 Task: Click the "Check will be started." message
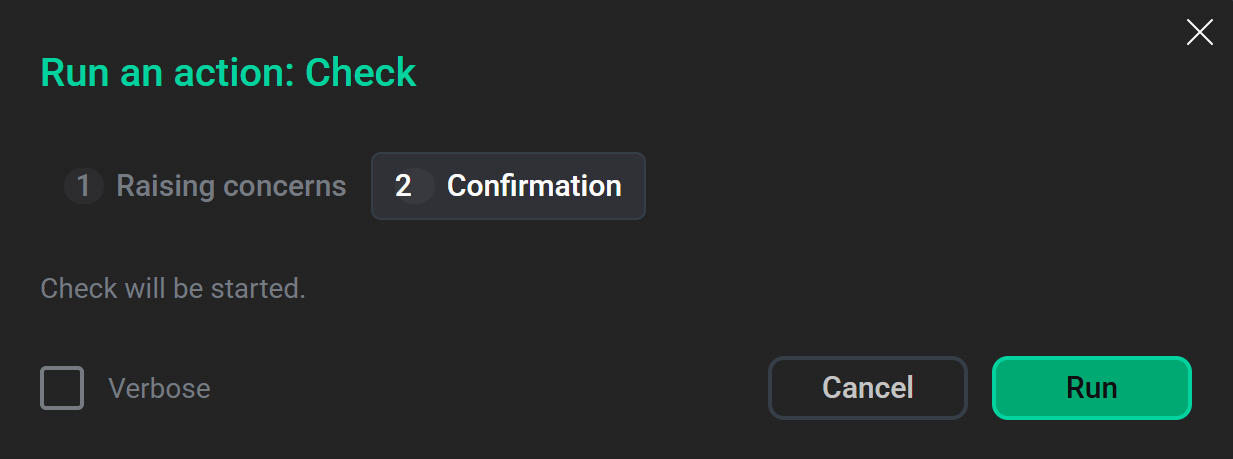pos(173,289)
